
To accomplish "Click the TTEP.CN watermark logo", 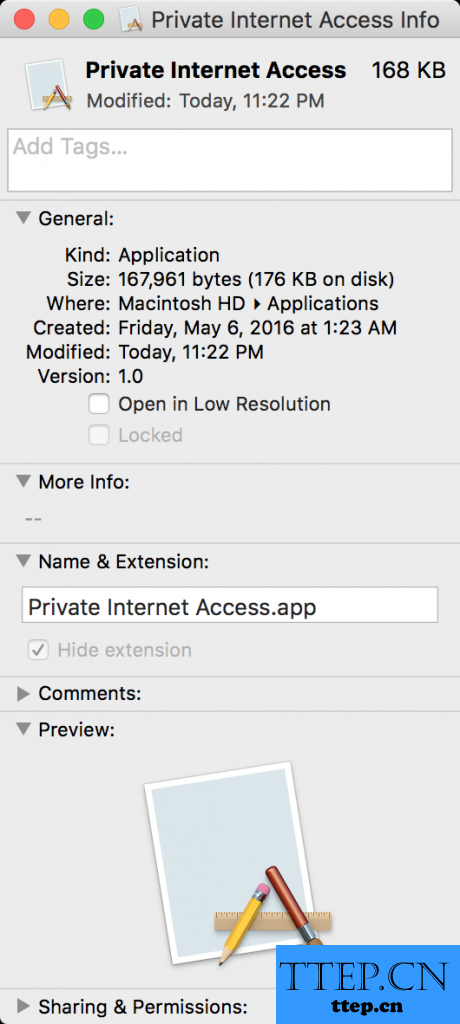I will point(367,985).
